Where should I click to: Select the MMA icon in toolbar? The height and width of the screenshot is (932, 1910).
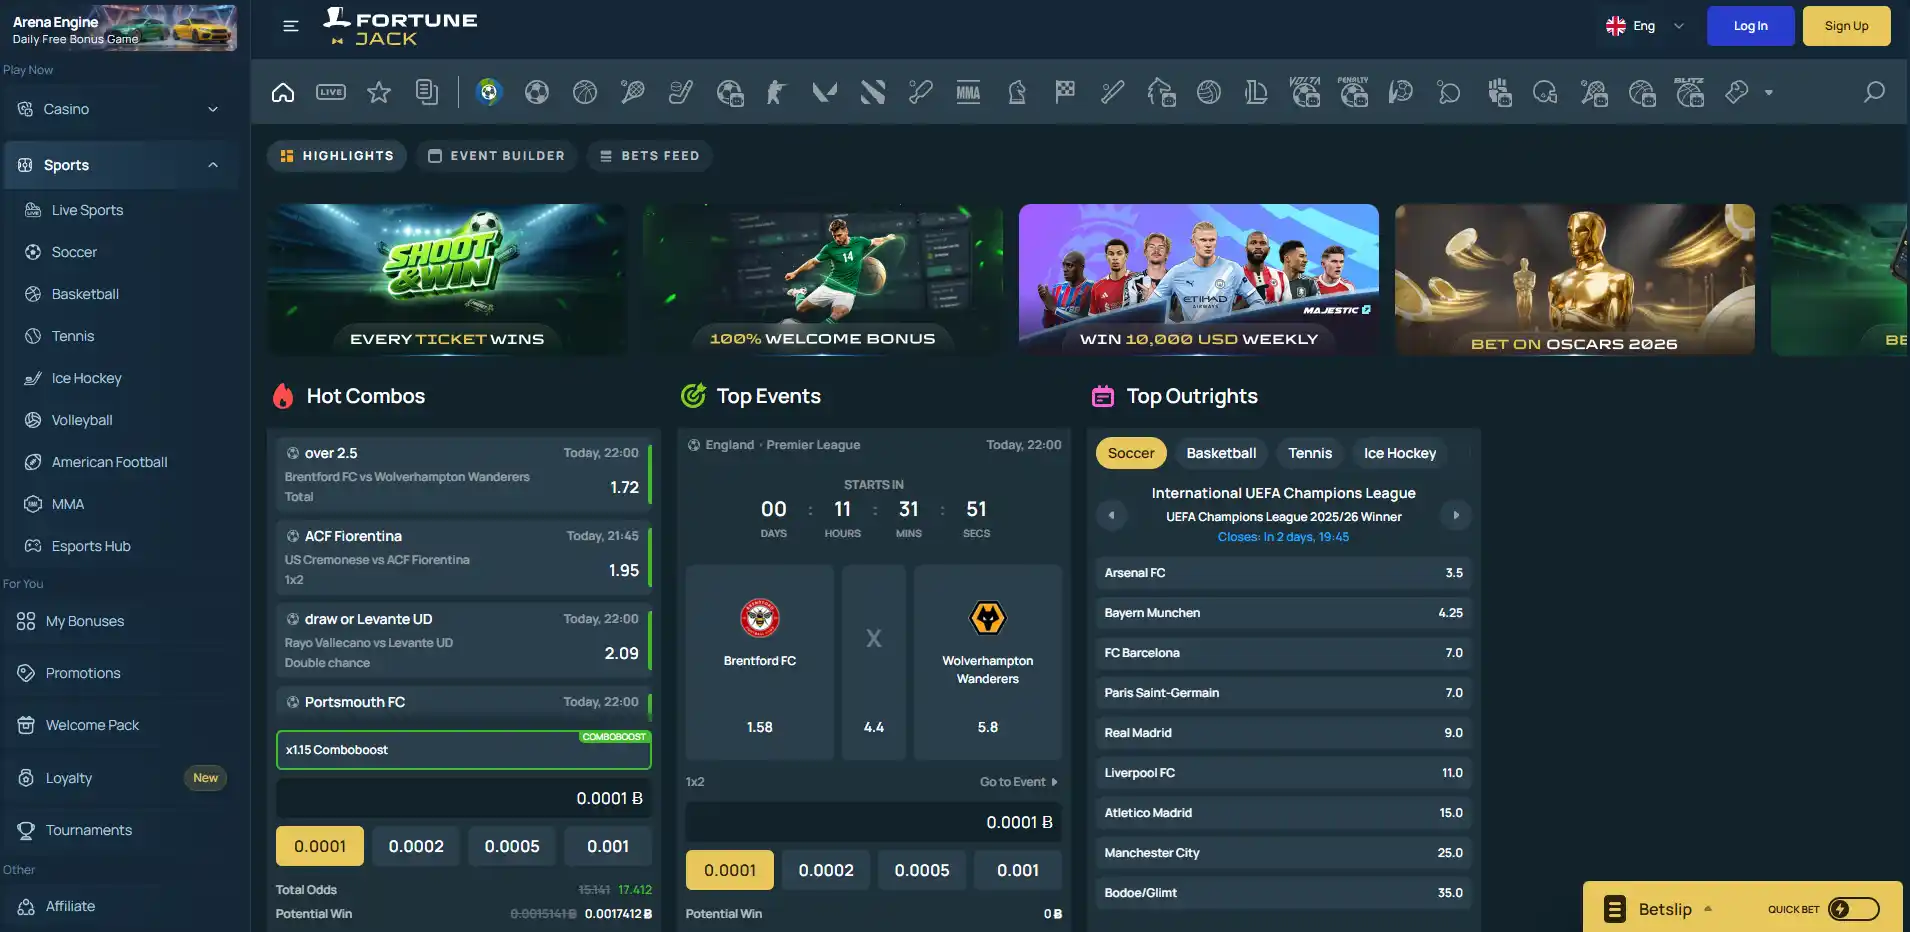[x=968, y=93]
